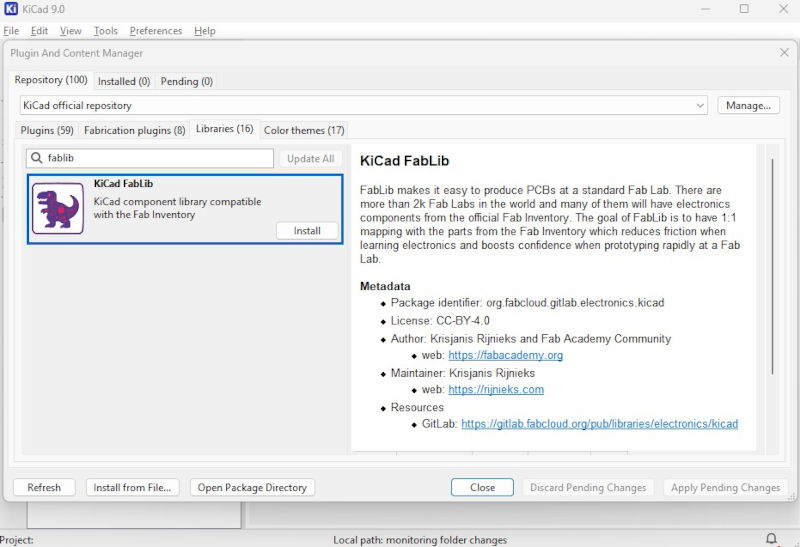The image size is (800, 547).
Task: Select the Fabrication plugins (8) tab
Action: coord(135,130)
